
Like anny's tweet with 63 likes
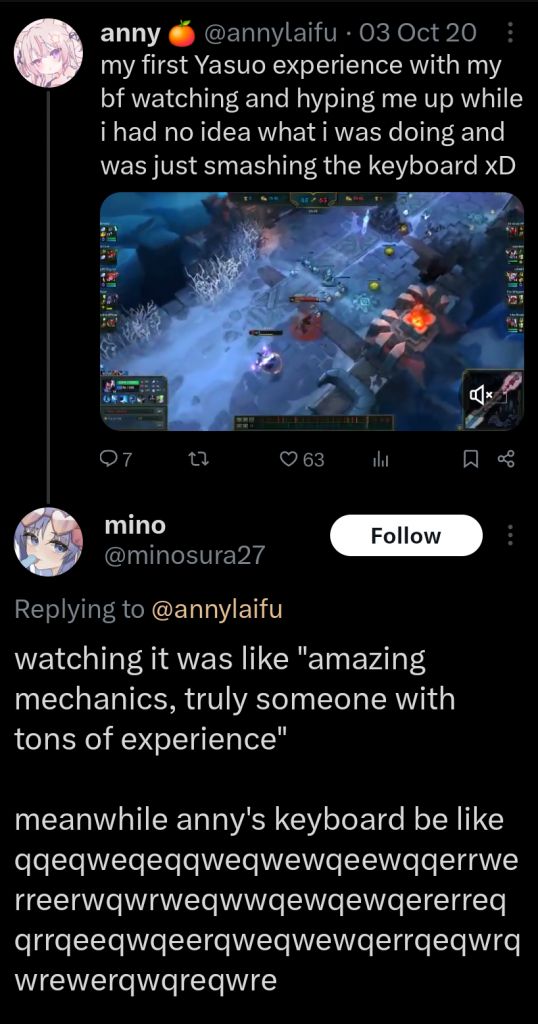[x=302, y=460]
